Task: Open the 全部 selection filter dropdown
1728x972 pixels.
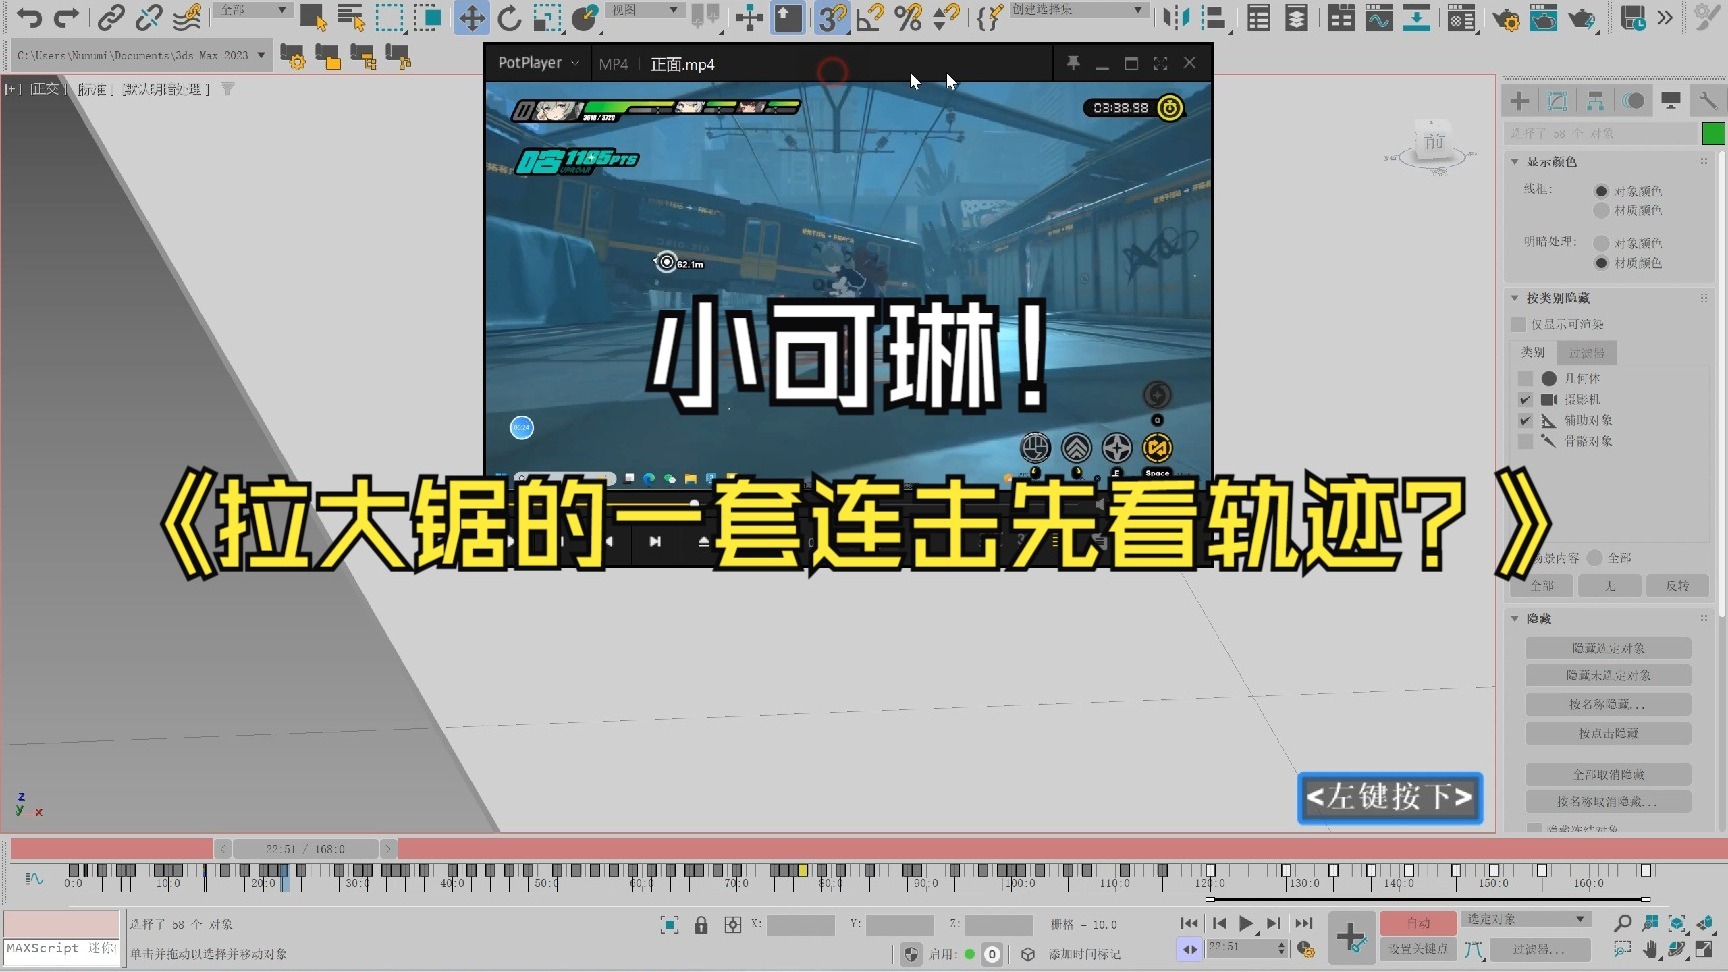Action: [x=253, y=10]
